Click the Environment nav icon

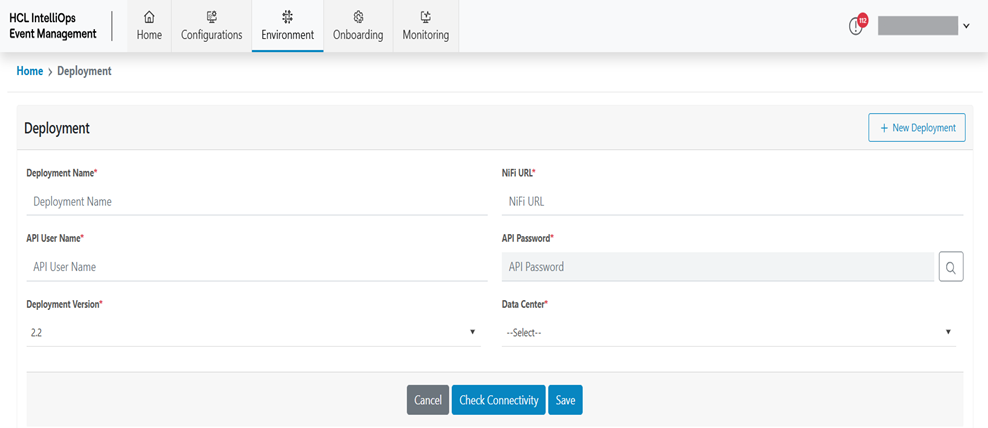[x=288, y=17]
